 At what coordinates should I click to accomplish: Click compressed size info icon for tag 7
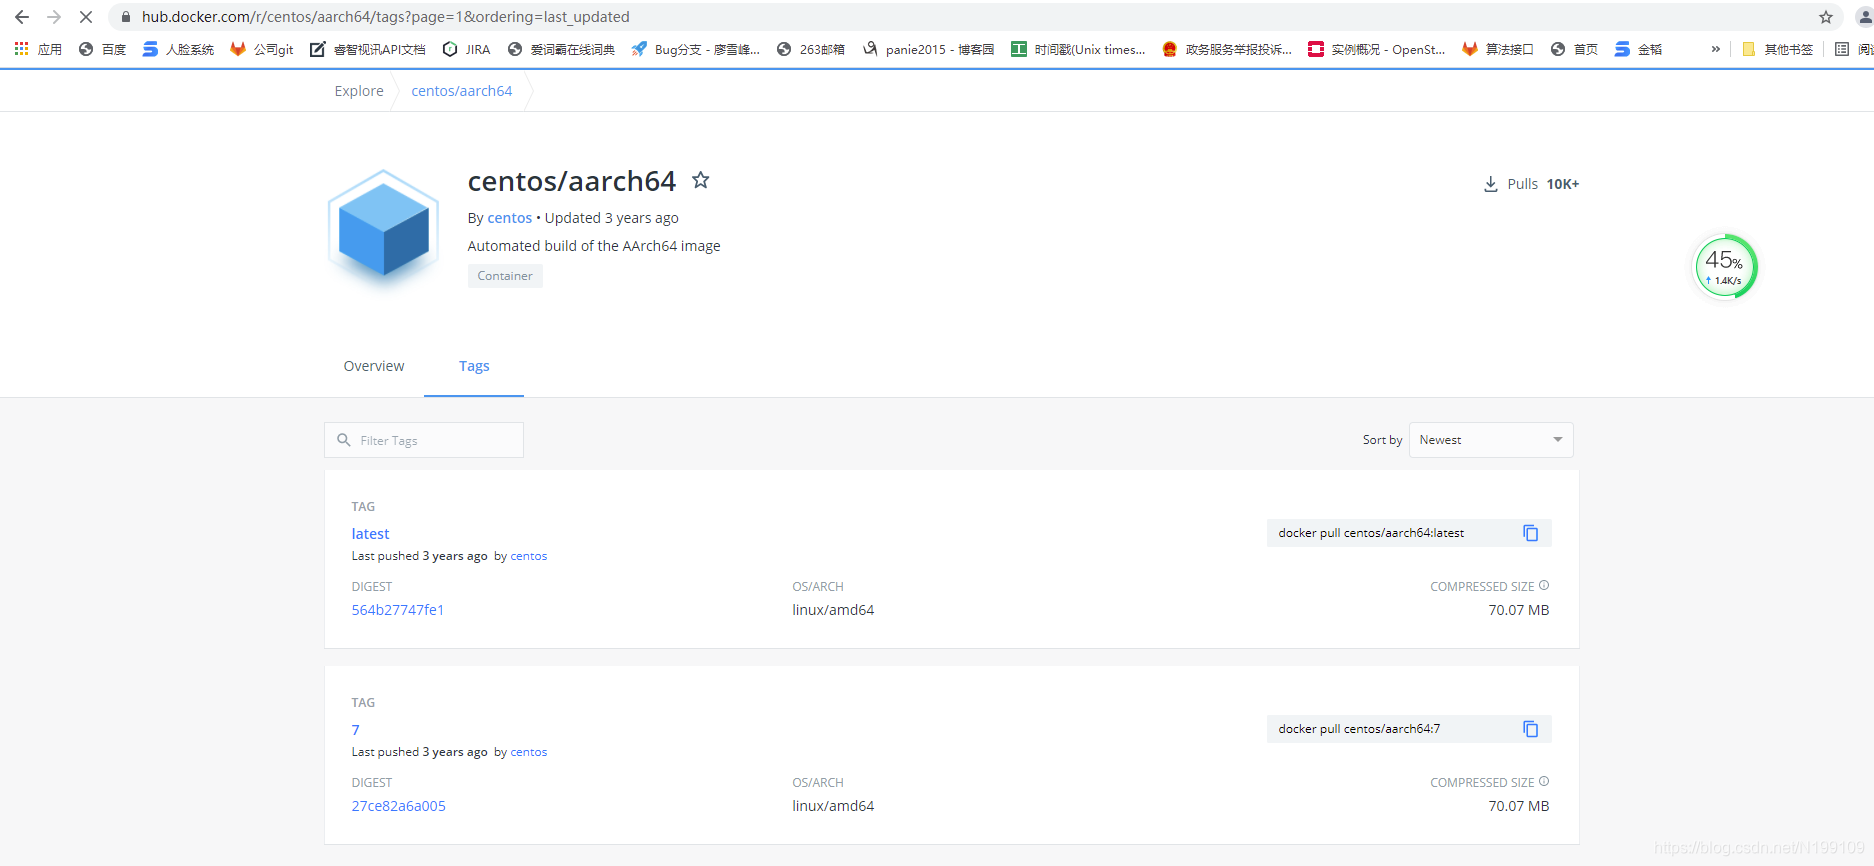click(1544, 782)
